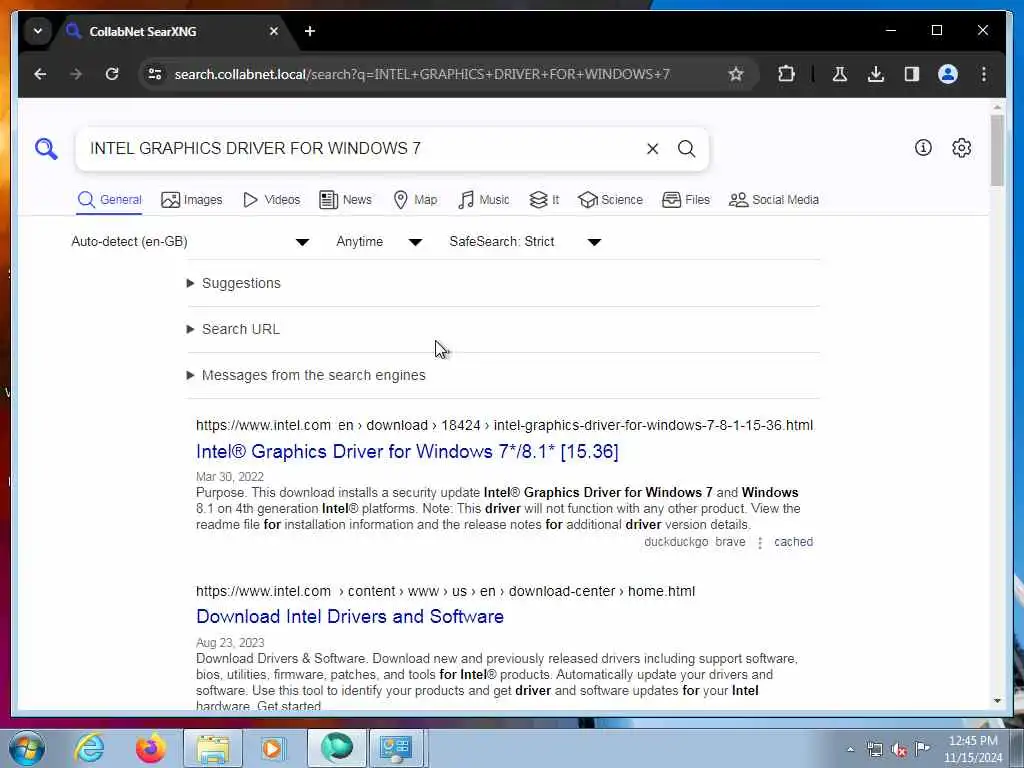Click the download-center home.html URL line

[445, 591]
